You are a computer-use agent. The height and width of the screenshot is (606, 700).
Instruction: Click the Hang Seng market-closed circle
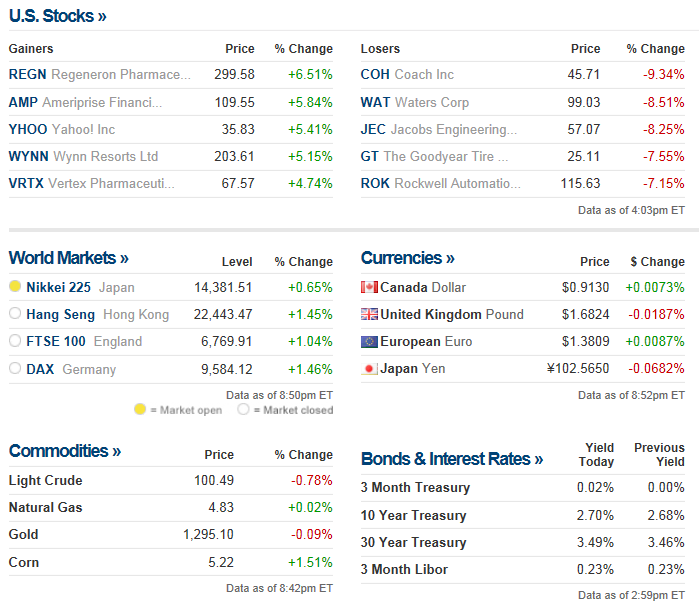click(x=15, y=315)
